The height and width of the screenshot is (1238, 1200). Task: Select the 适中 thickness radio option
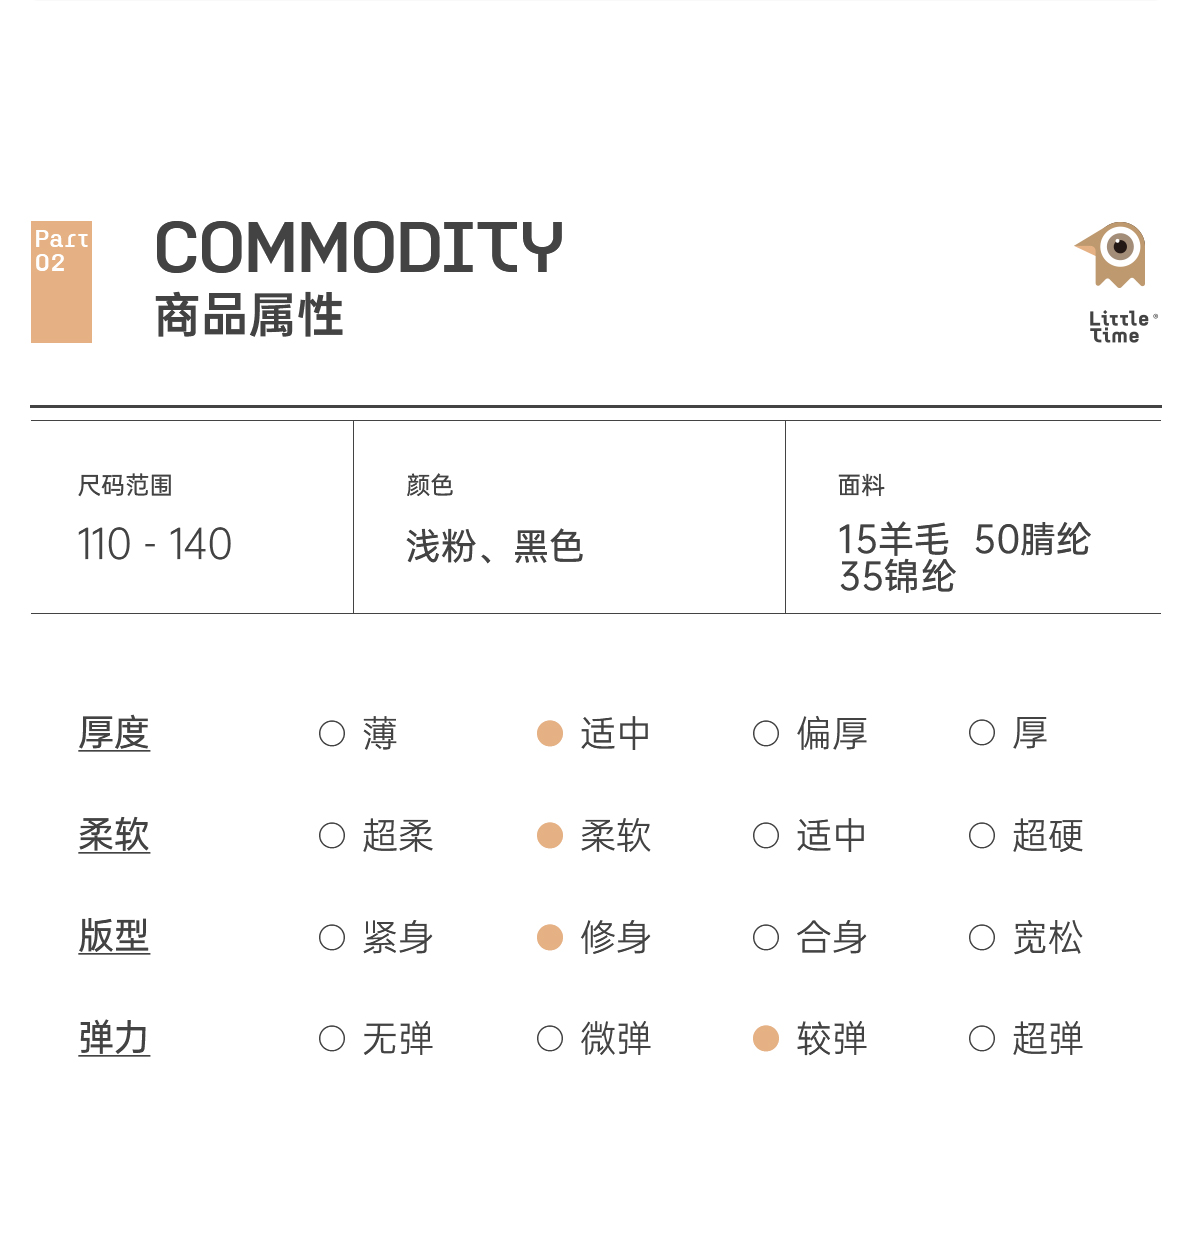pos(550,734)
